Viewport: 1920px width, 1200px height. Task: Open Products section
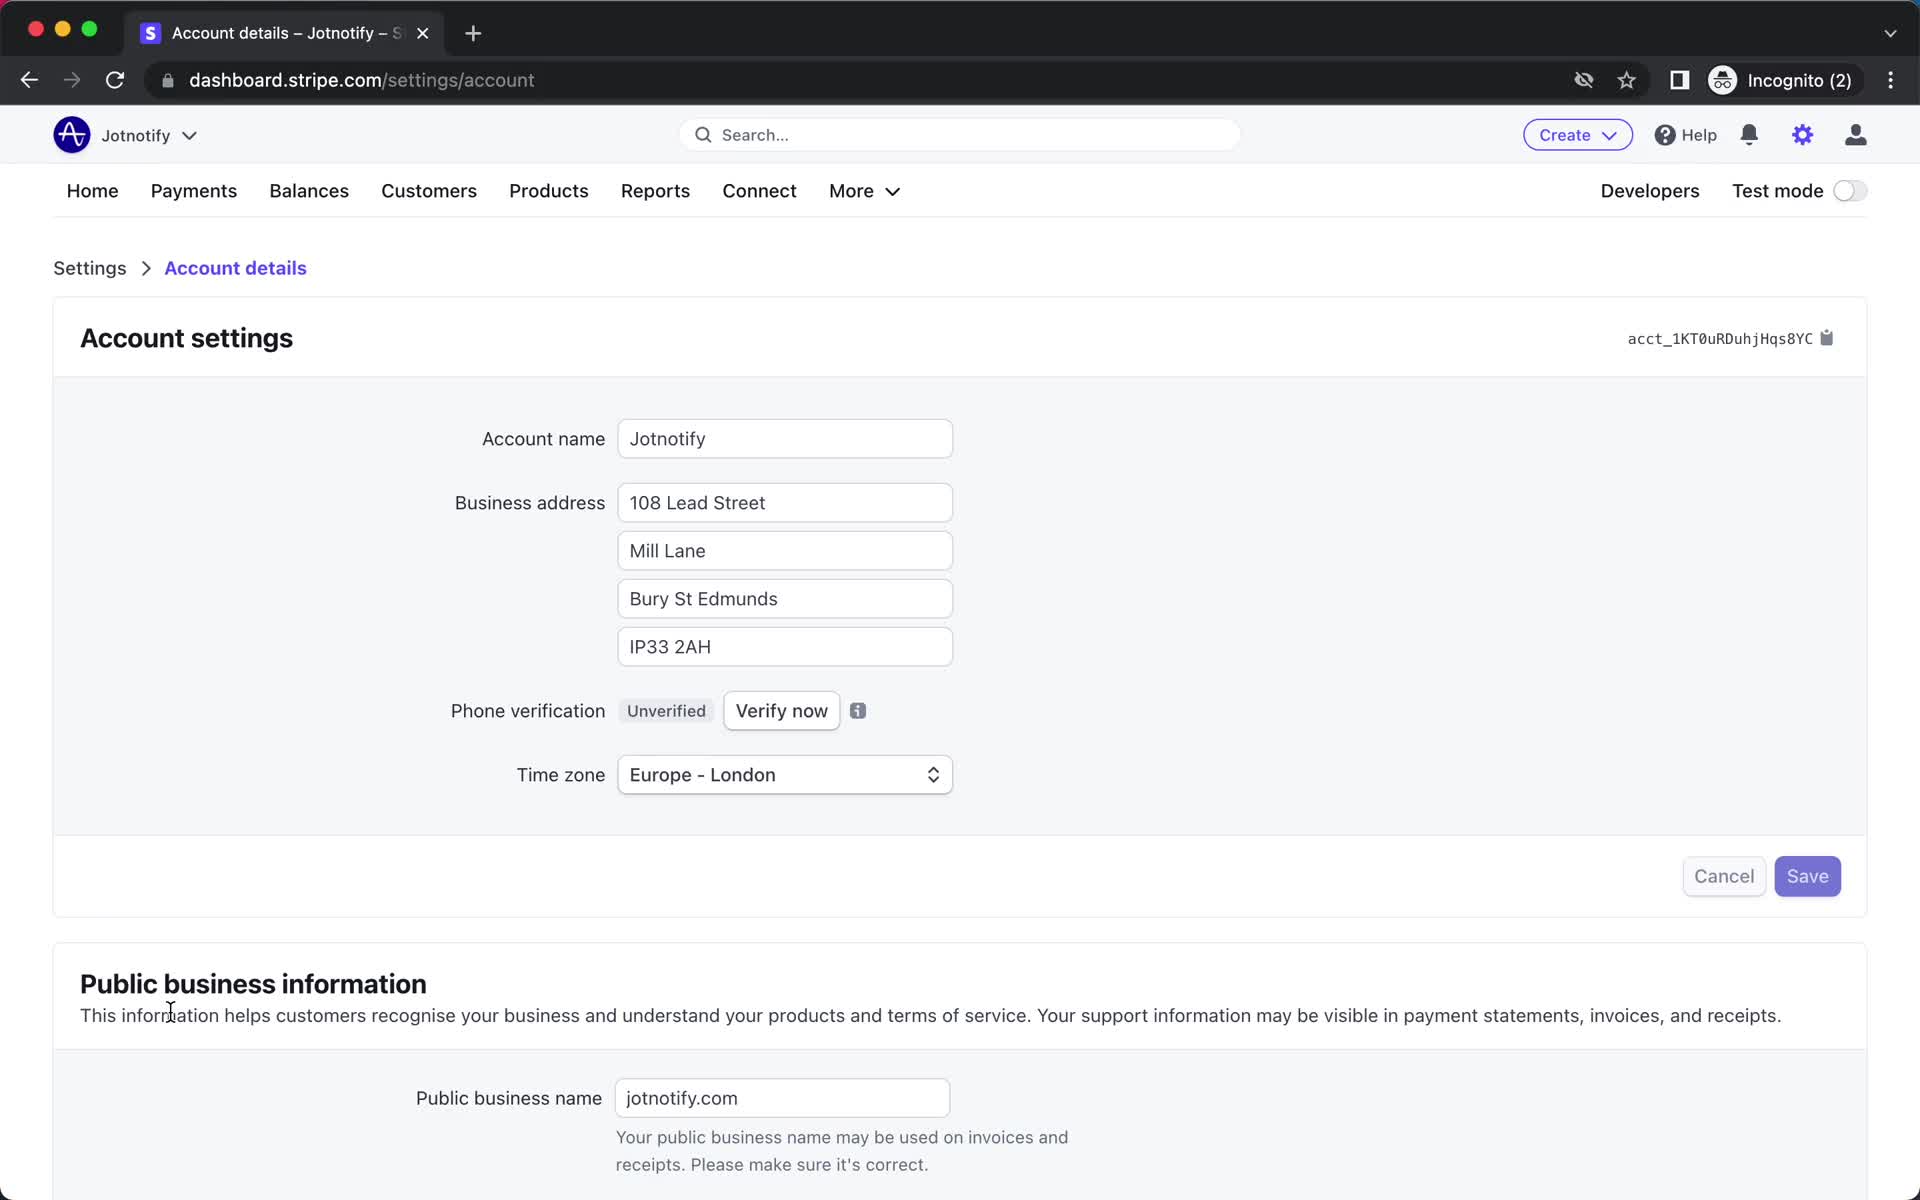(x=549, y=191)
